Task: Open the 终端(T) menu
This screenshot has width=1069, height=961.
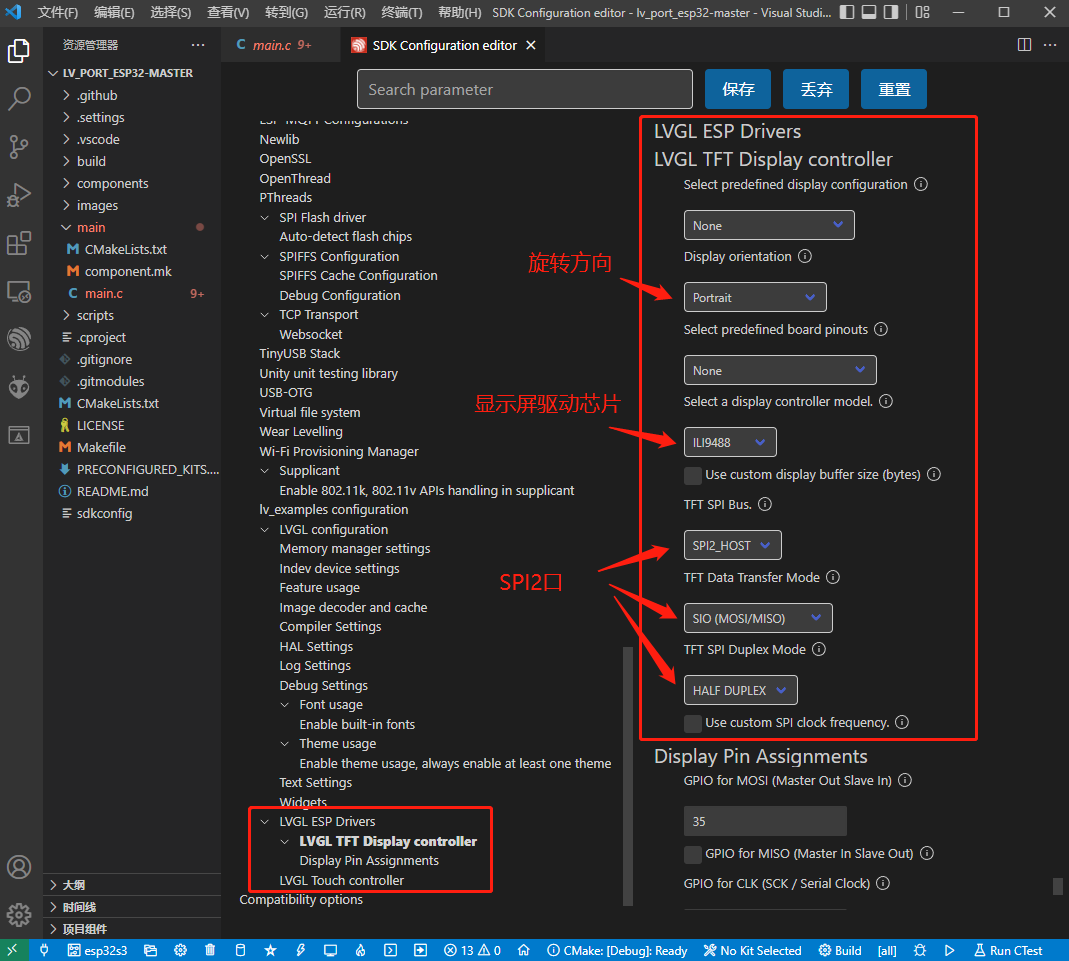Action: pyautogui.click(x=402, y=12)
